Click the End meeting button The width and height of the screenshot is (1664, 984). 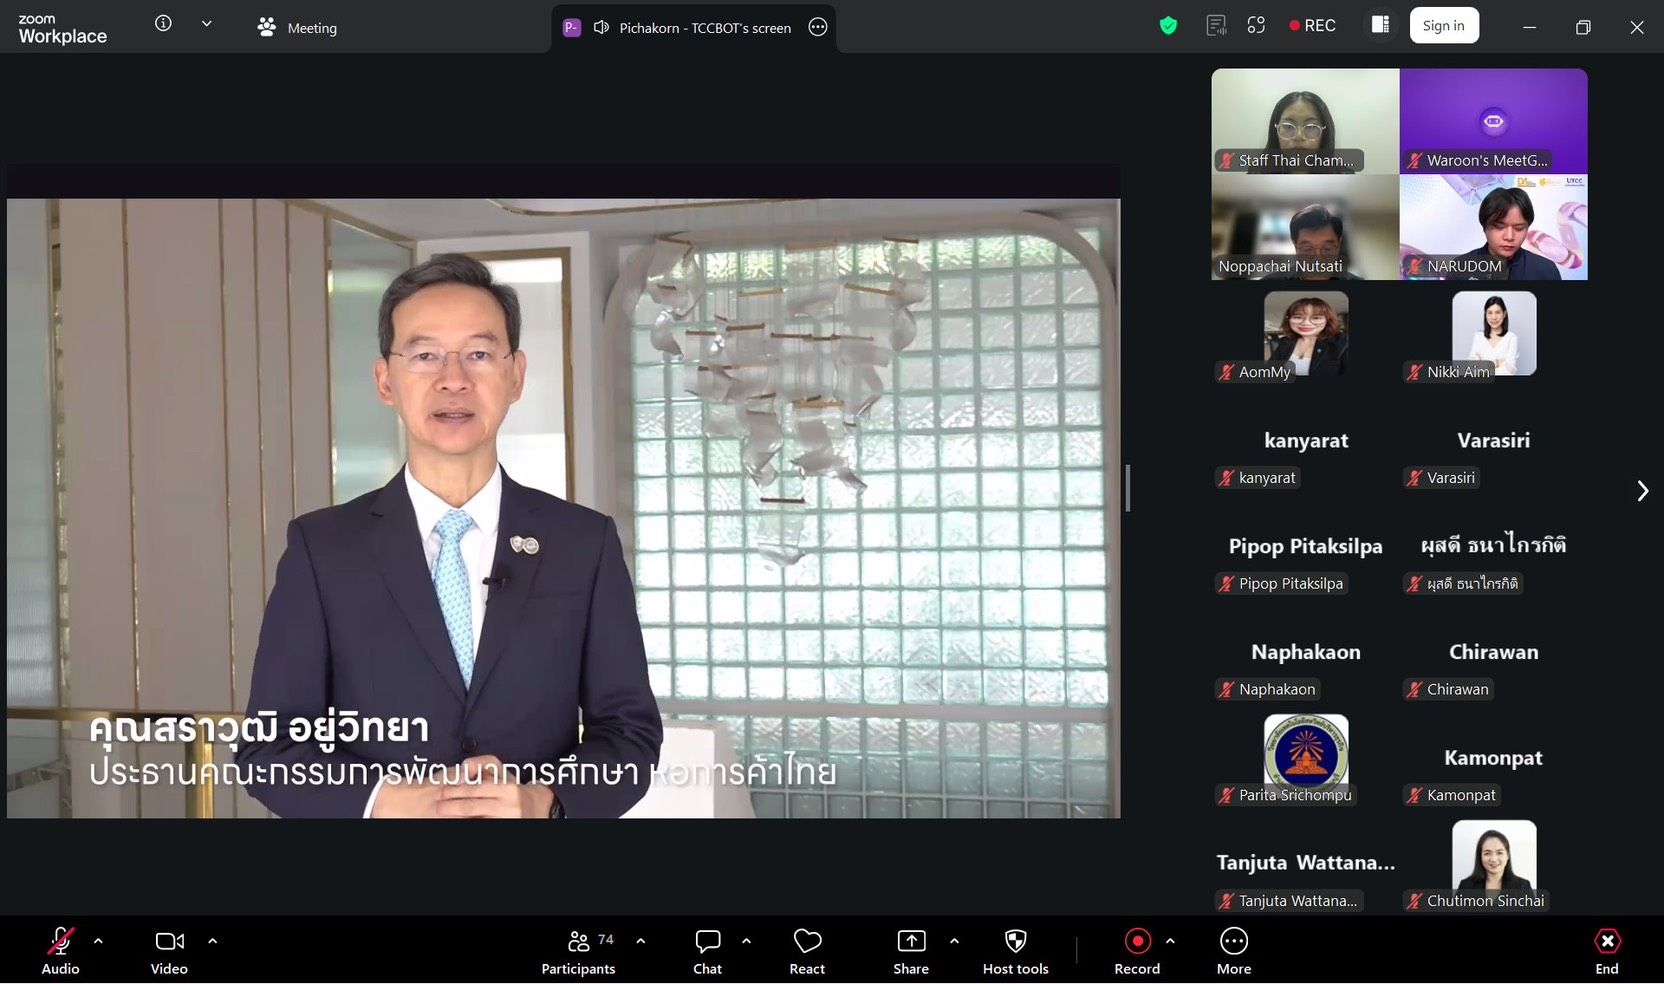pyautogui.click(x=1607, y=951)
